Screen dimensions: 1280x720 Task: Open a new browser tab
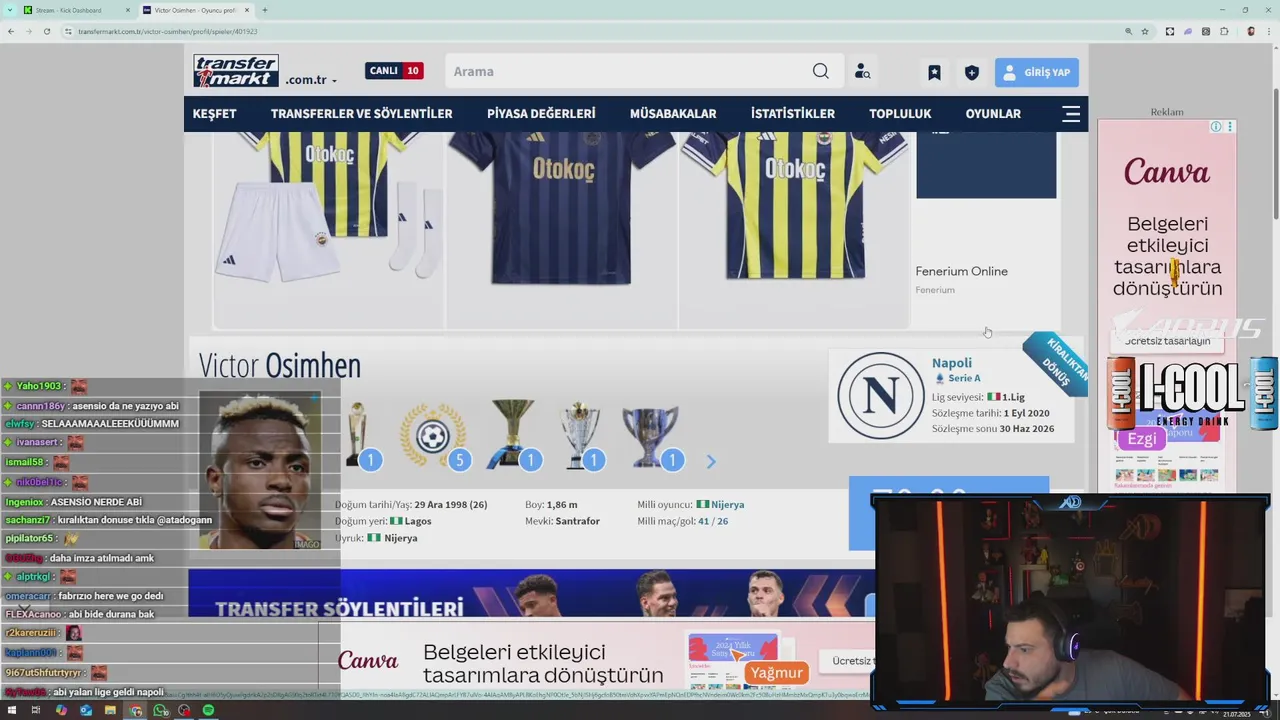tap(264, 10)
